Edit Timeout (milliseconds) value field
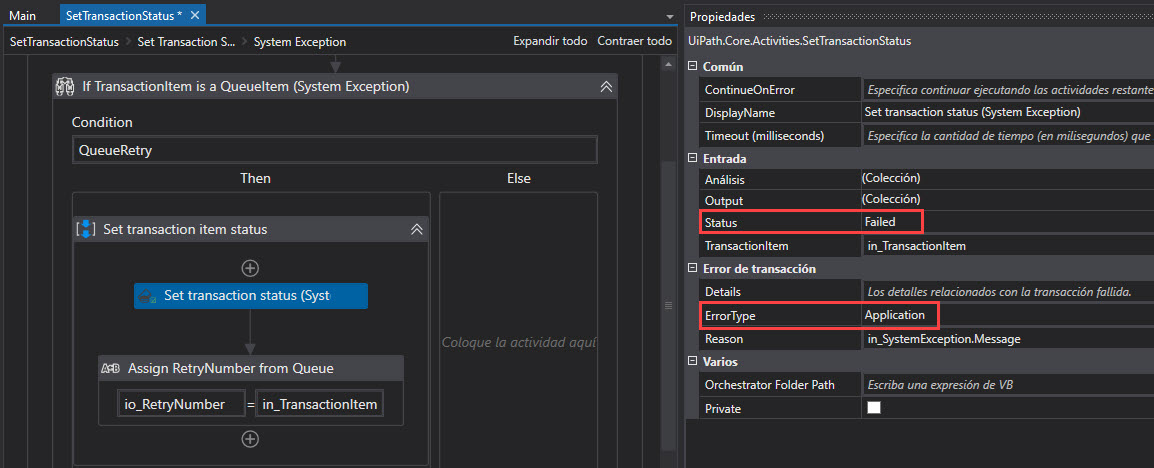1154x468 pixels. (1008, 135)
